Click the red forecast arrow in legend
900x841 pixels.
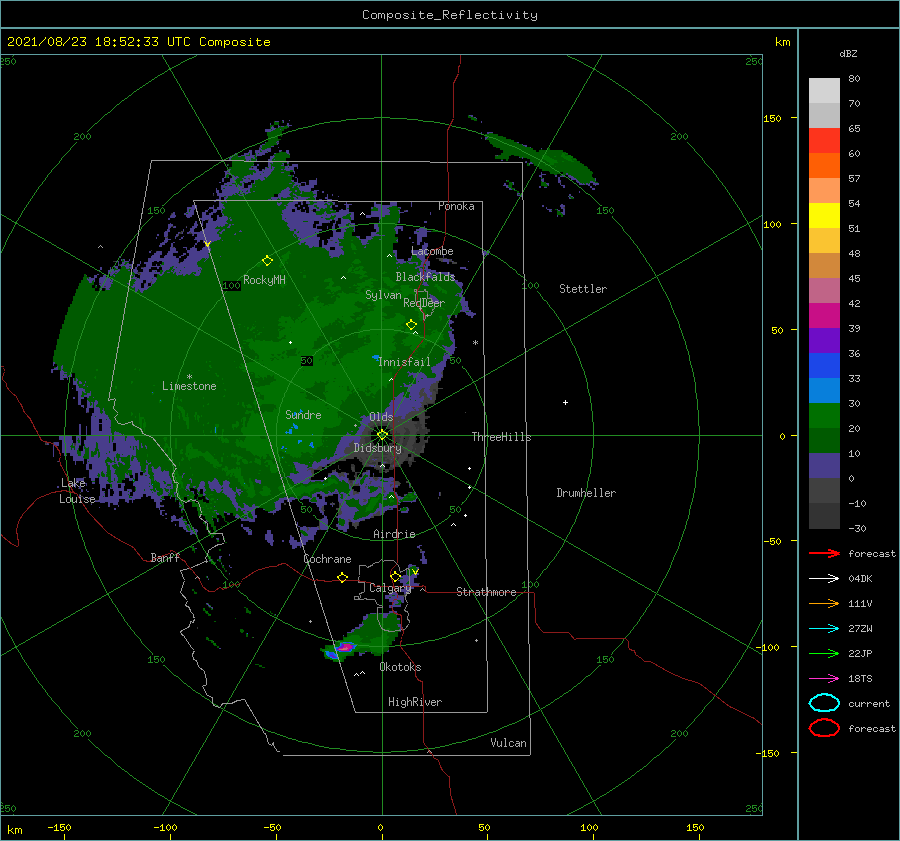(x=824, y=553)
